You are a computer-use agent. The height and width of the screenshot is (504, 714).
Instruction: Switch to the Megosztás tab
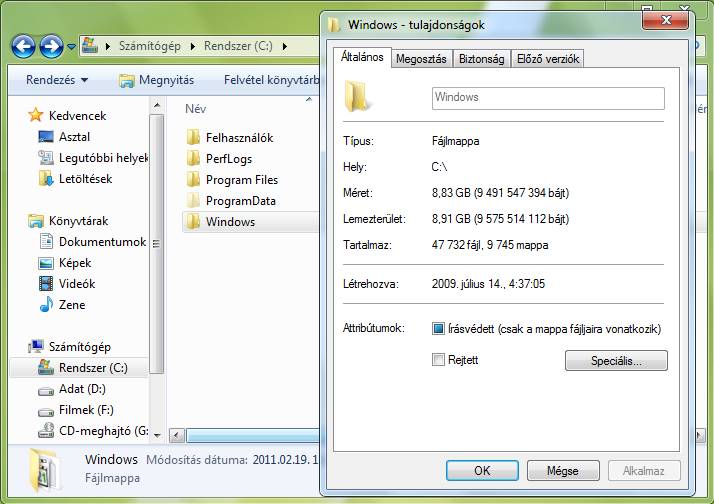[x=421, y=59]
